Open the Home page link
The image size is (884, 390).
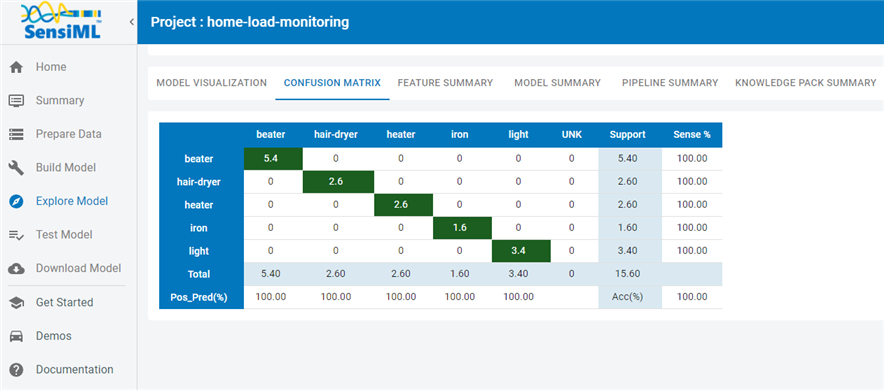coord(51,67)
